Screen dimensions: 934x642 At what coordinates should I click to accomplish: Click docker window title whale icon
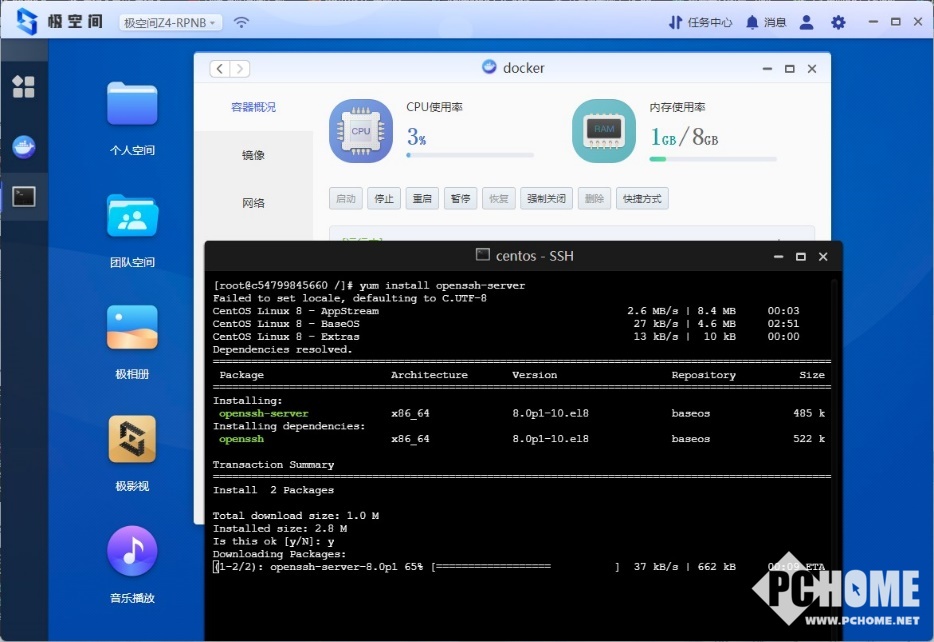[489, 67]
